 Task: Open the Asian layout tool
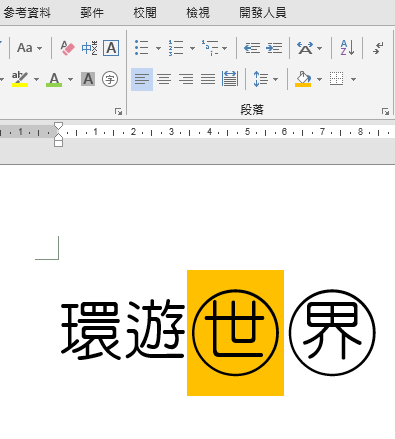pyautogui.click(x=305, y=48)
